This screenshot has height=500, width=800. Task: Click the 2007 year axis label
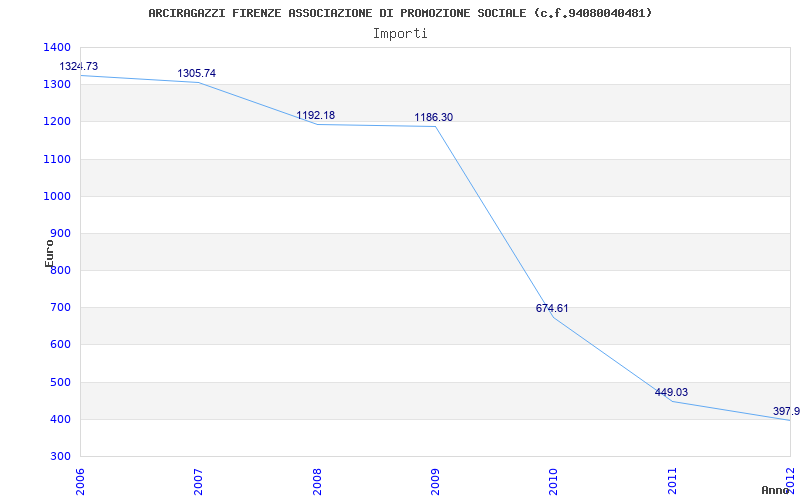(x=198, y=481)
